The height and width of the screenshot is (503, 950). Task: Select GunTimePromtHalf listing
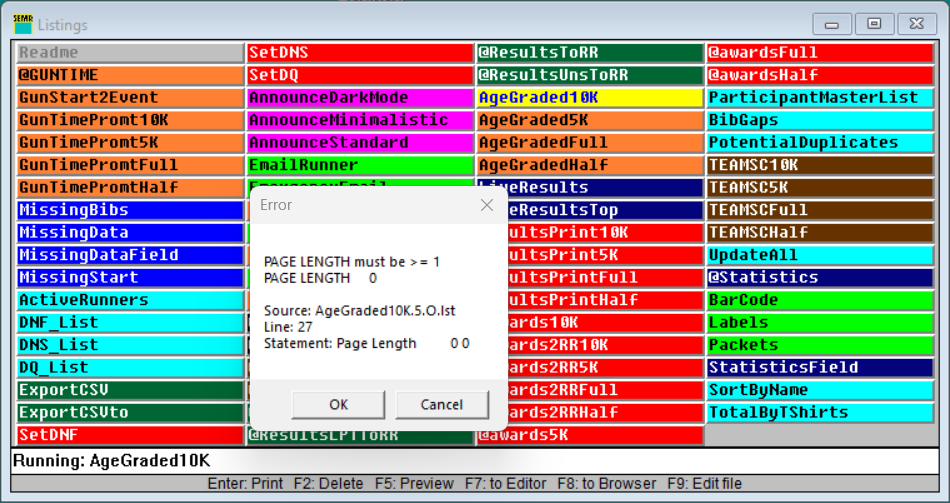pyautogui.click(x=130, y=187)
